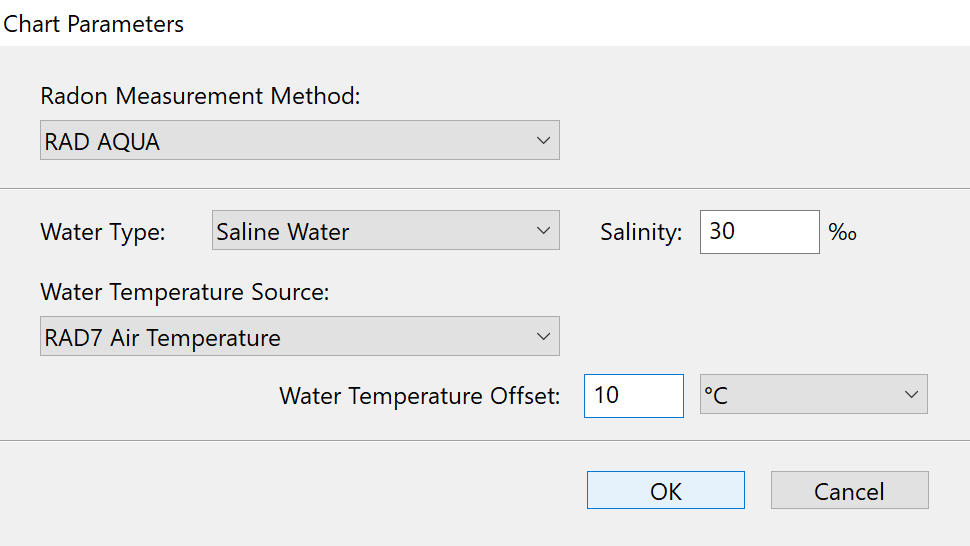Click the per mille symbol after Salinity
This screenshot has width=970, height=546.
843,233
